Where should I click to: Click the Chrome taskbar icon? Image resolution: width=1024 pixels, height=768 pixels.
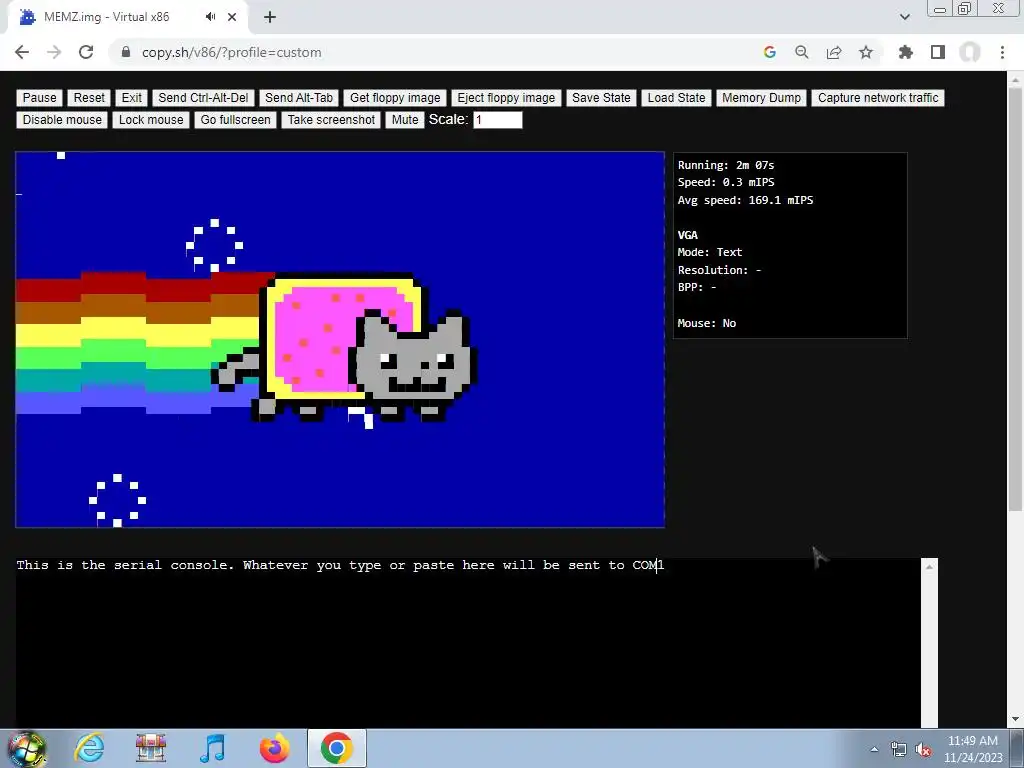coord(337,748)
